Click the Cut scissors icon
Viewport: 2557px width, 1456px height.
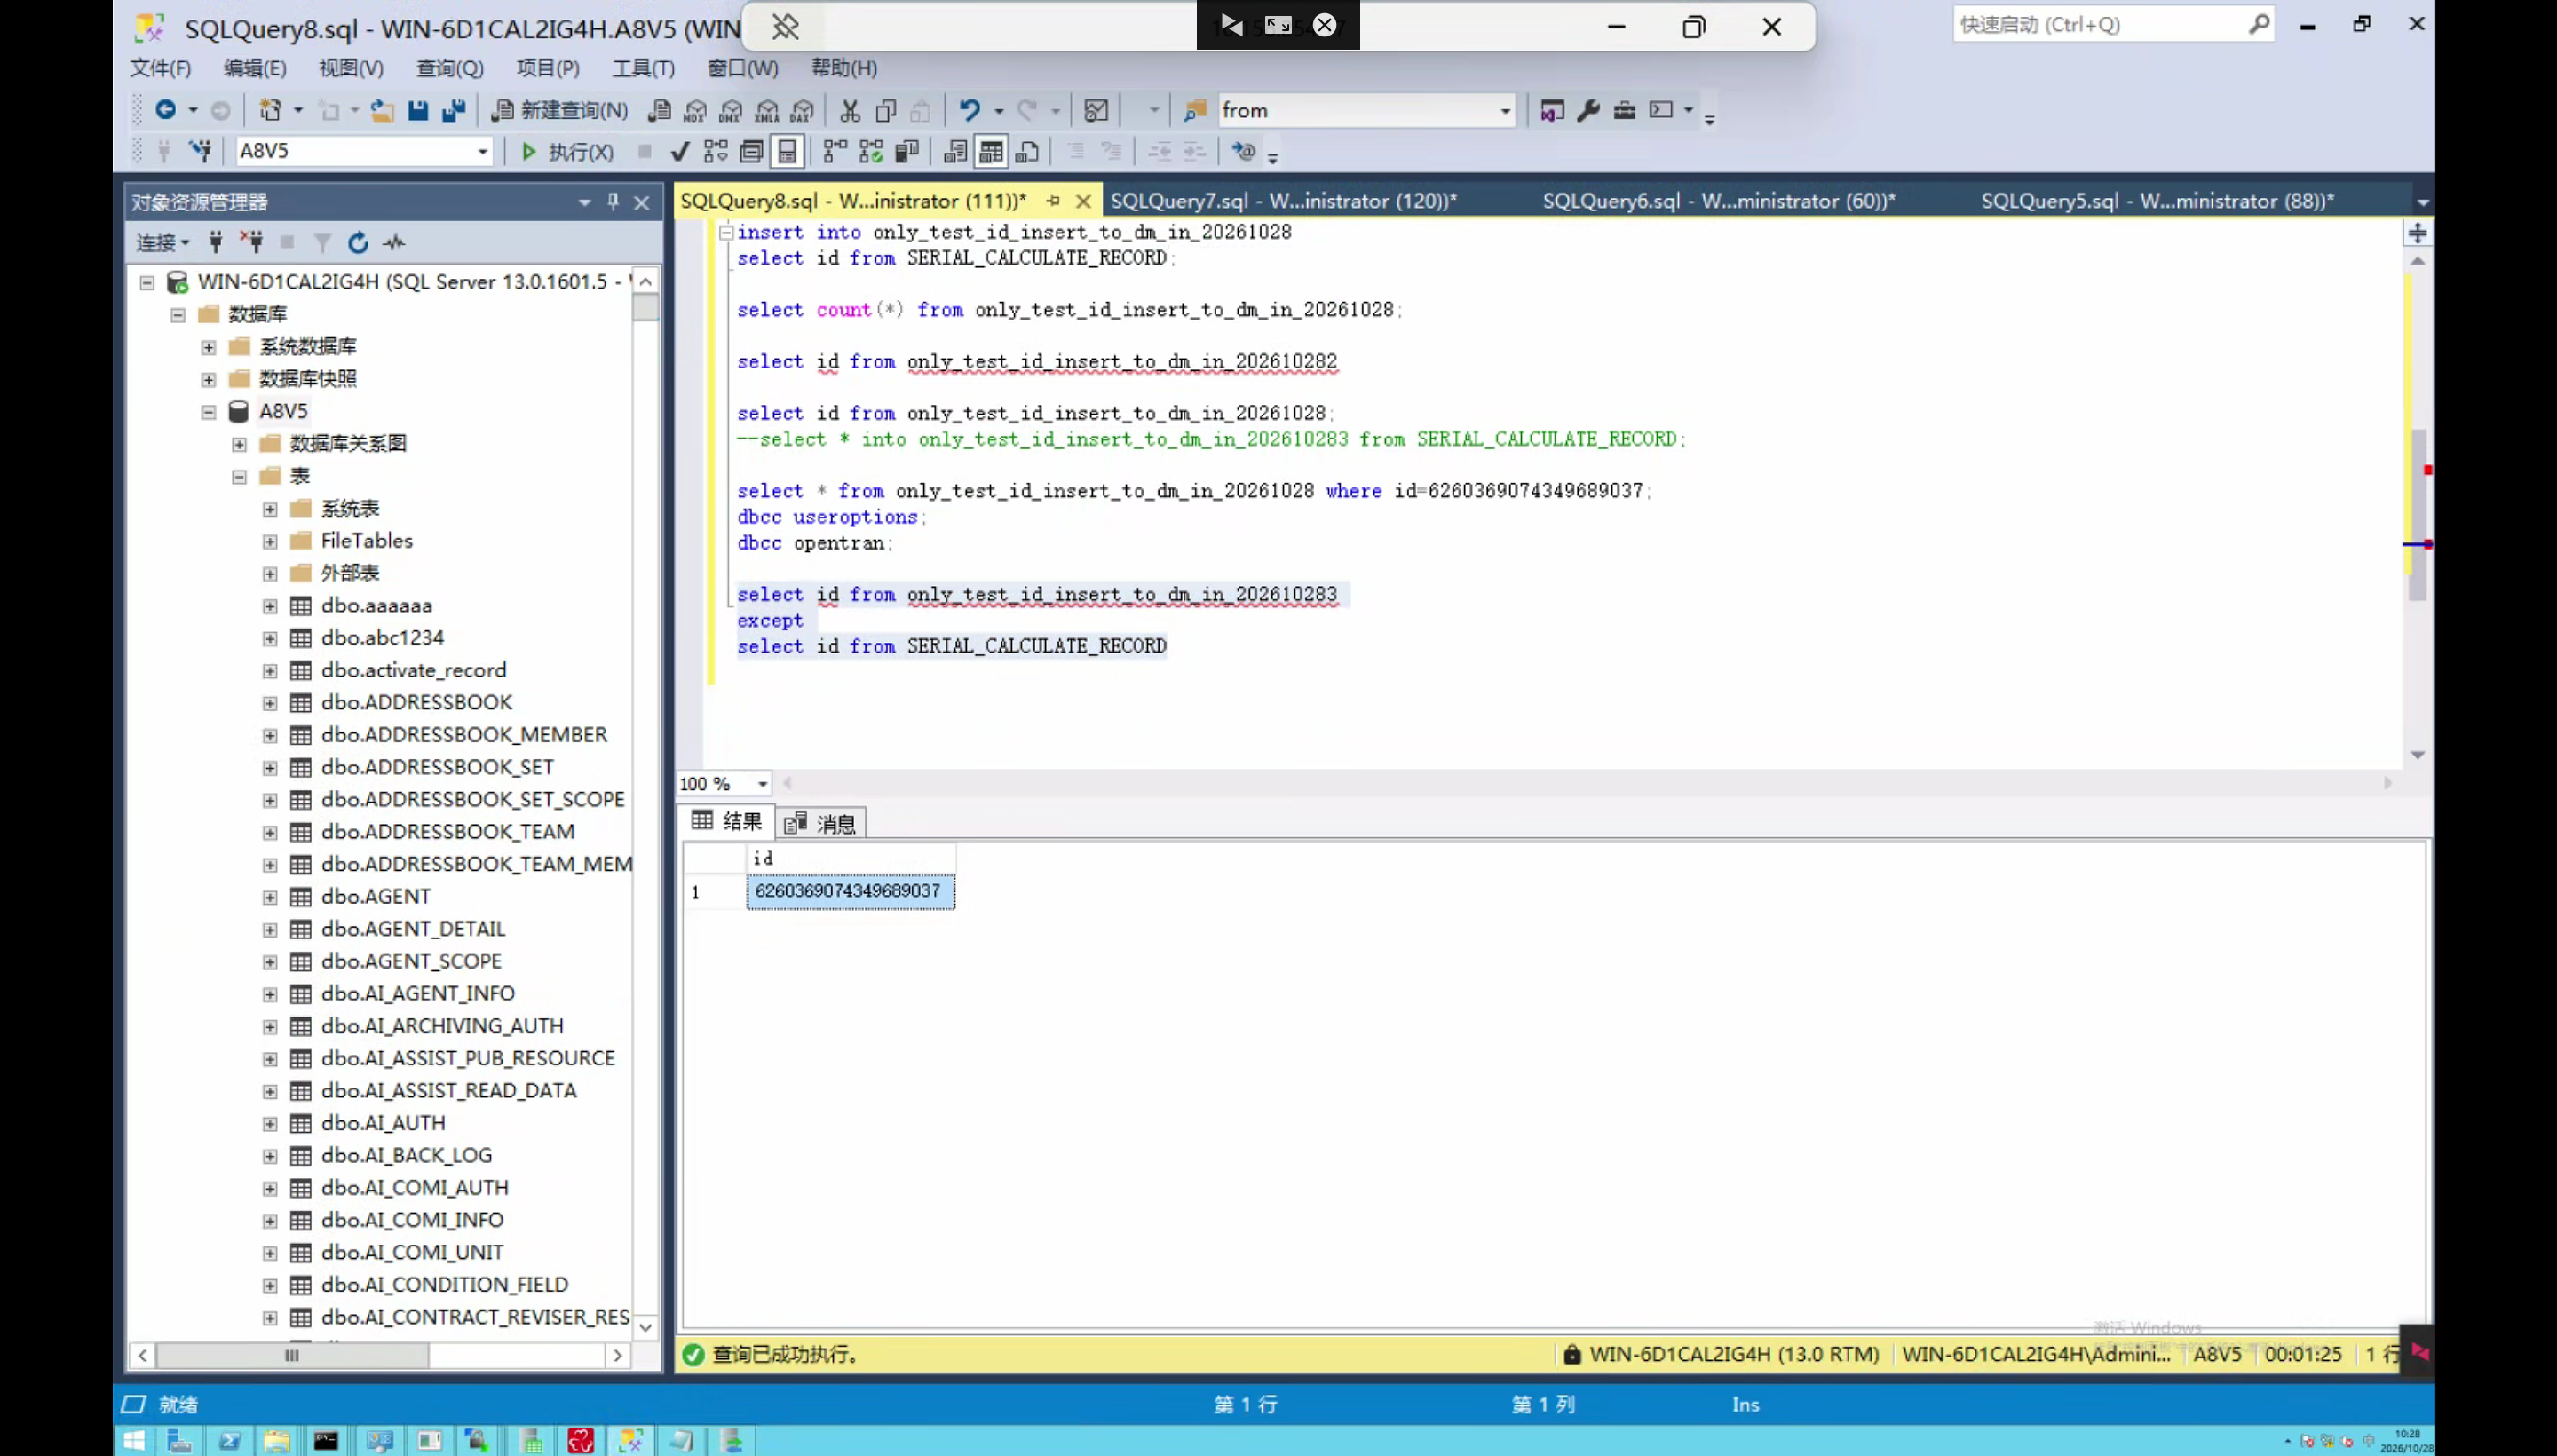[x=850, y=110]
